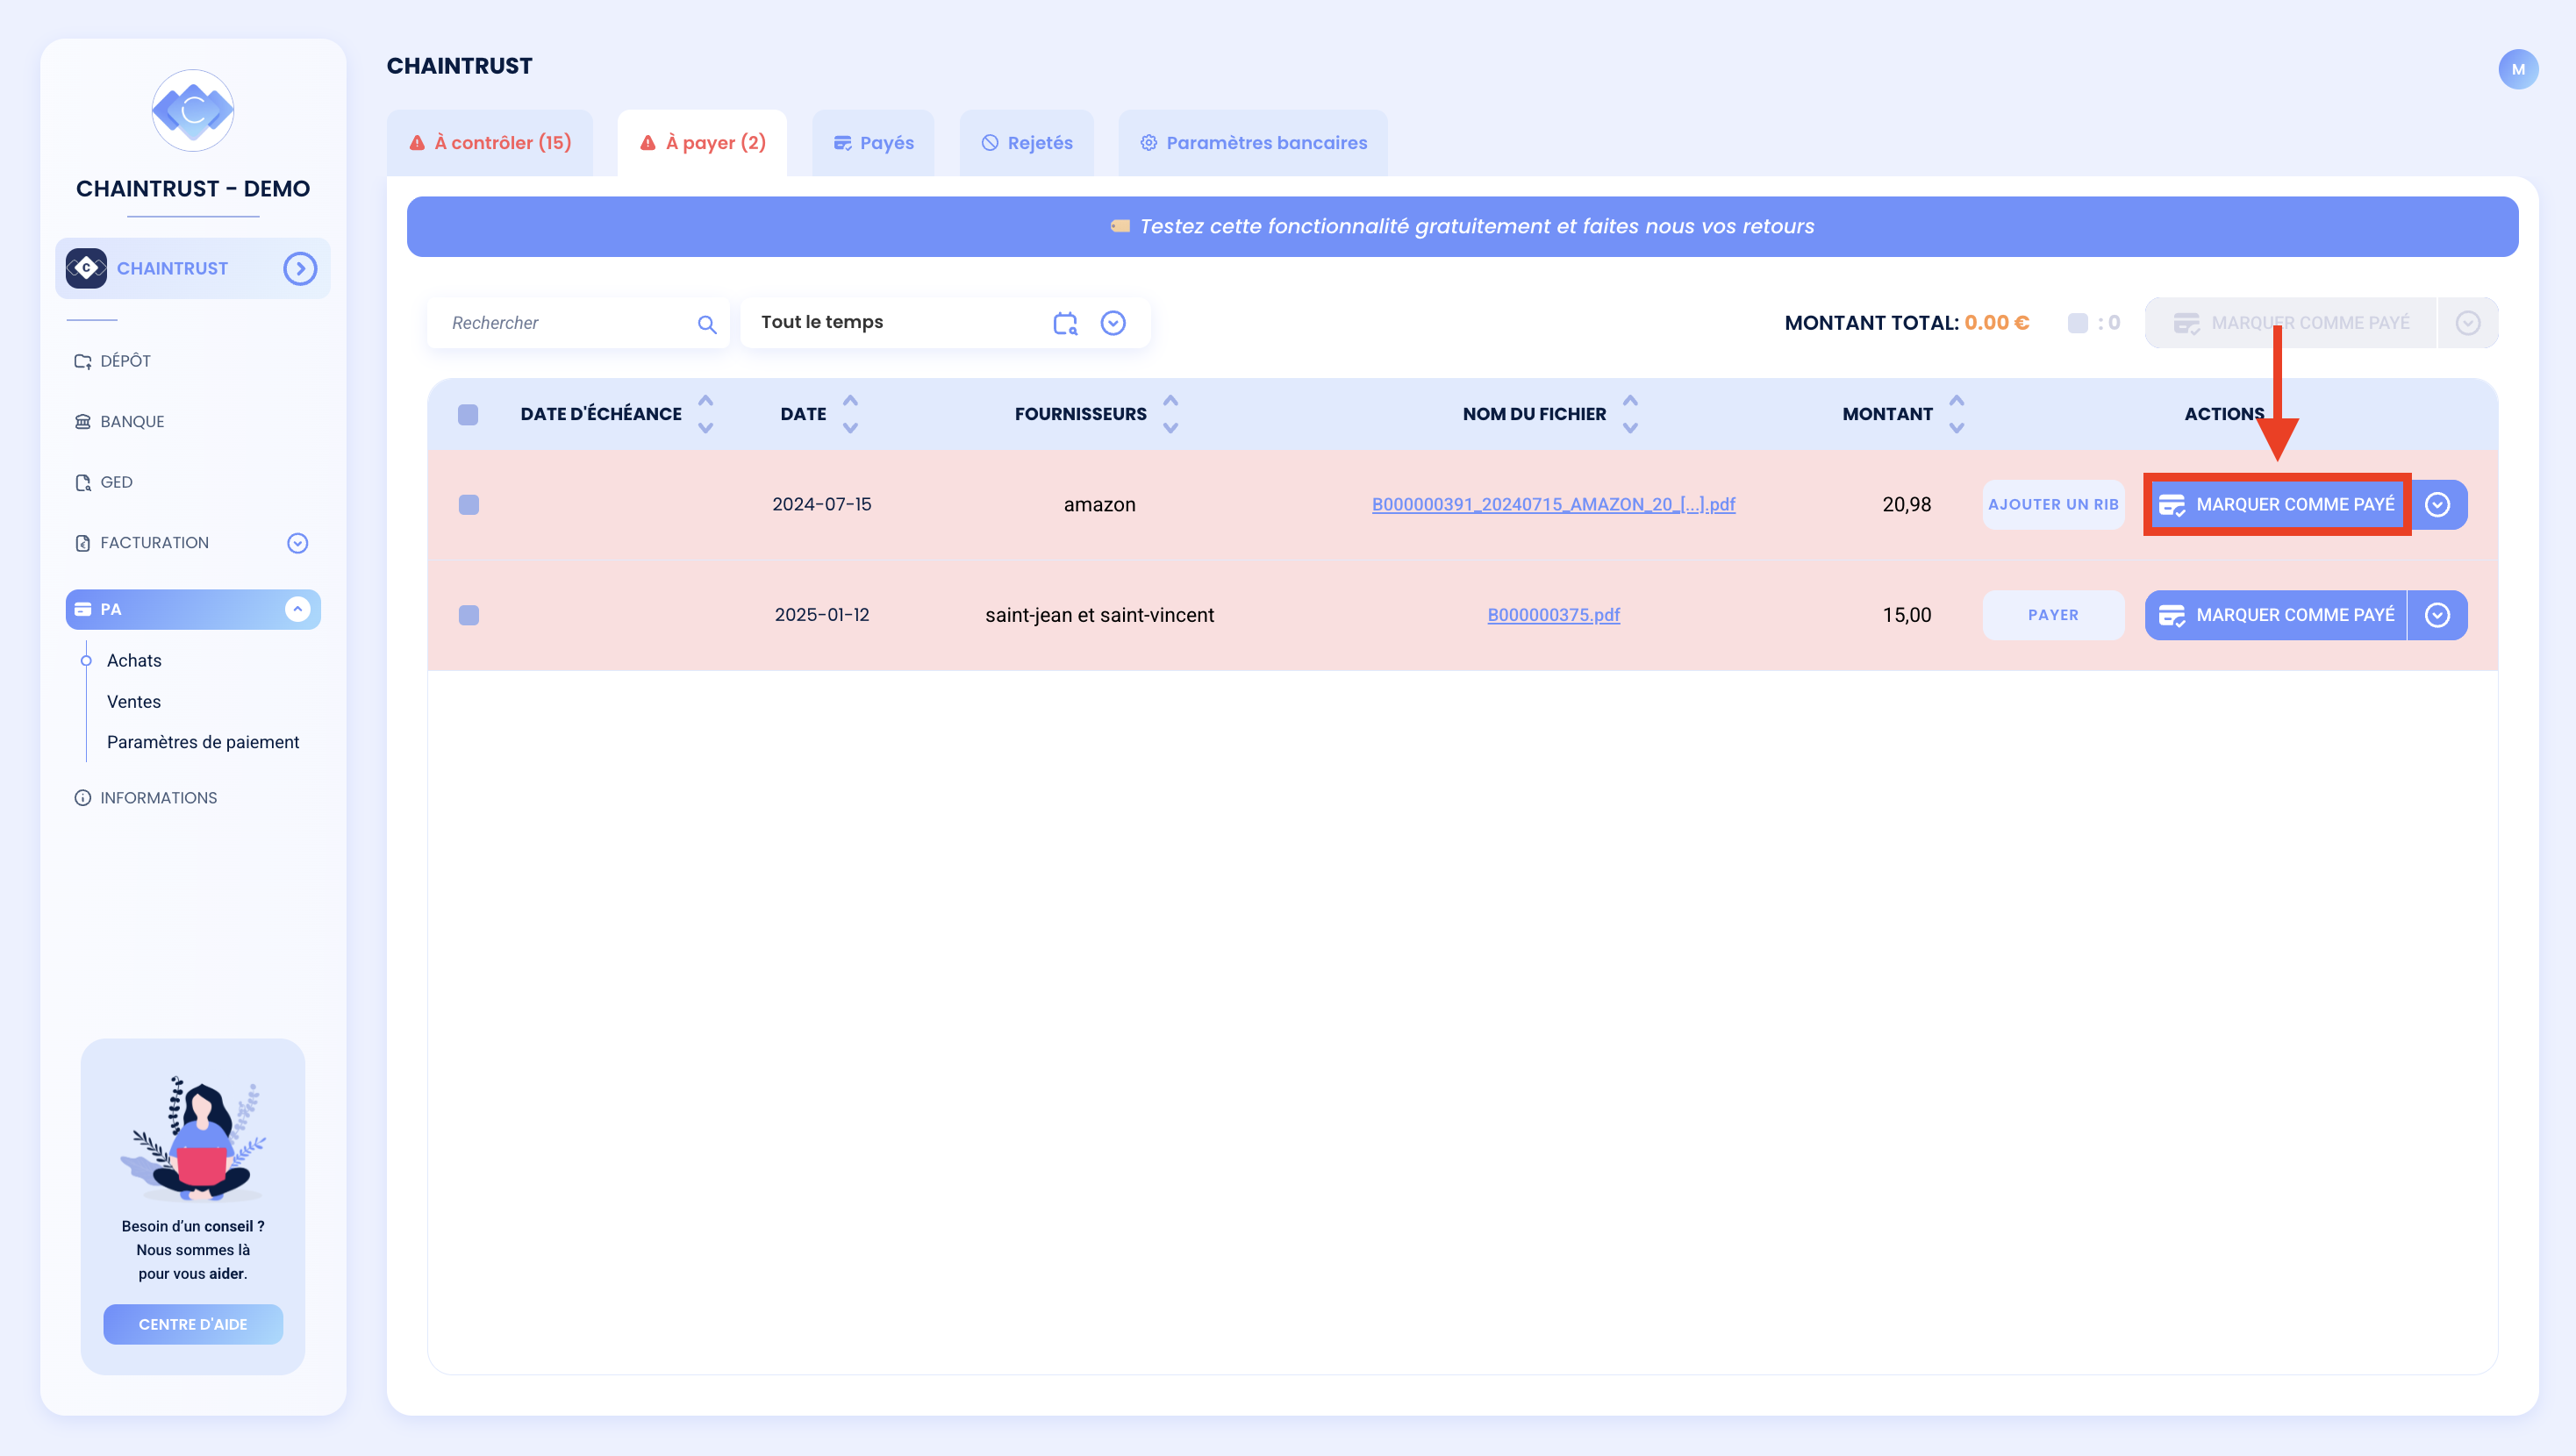Click the Montant total 0.00 € value
This screenshot has height=1456, width=2576.
tap(1996, 323)
